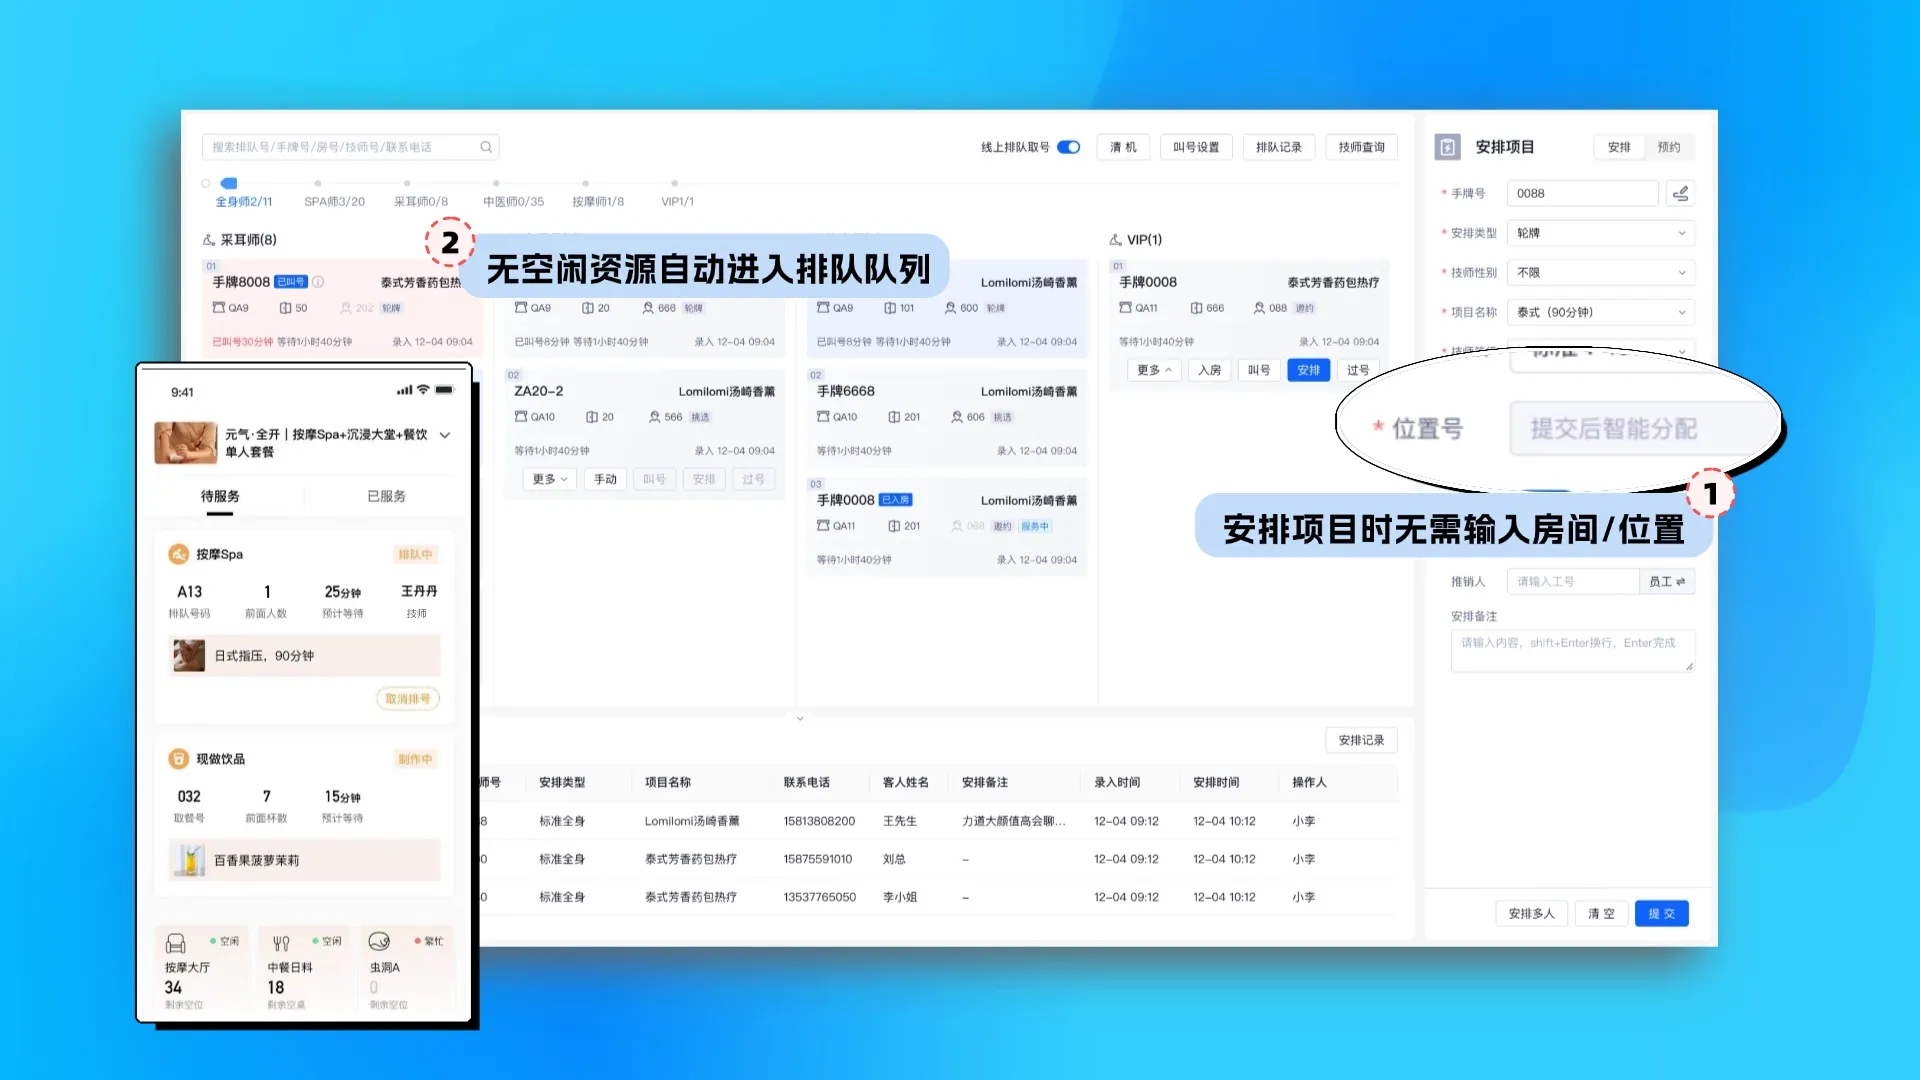Switch to 已服务 tab on mobile screen
The width and height of the screenshot is (1920, 1080).
point(385,495)
